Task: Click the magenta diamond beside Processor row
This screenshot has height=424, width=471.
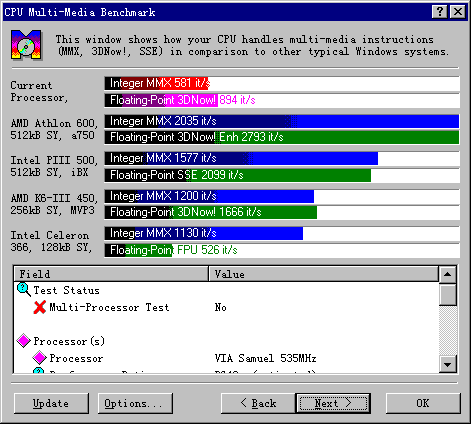Action: click(39, 358)
